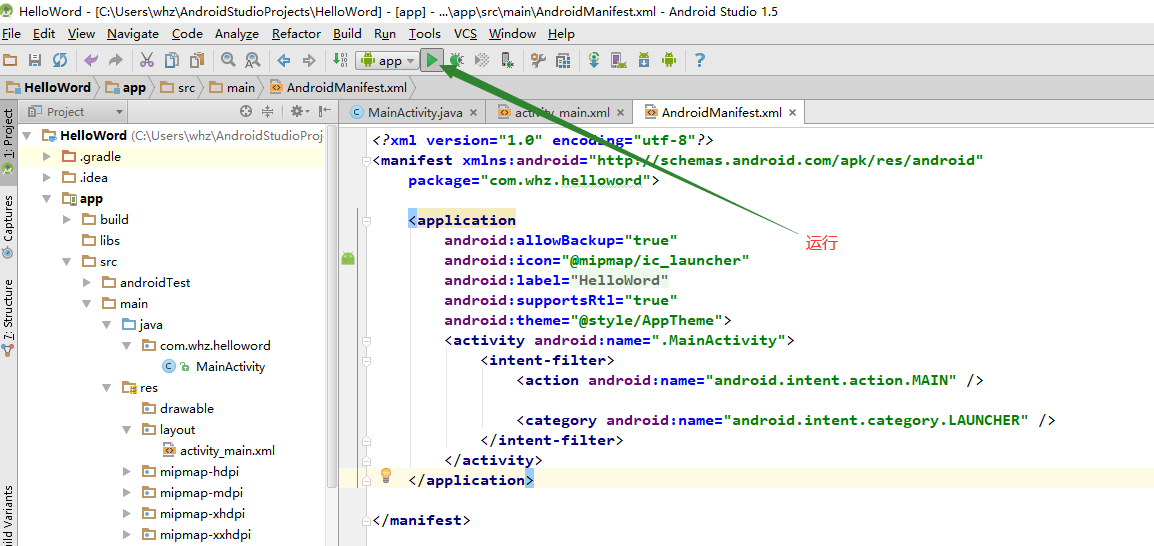1154x546 pixels.
Task: Navigate Back with the left arrow icon
Action: 284,60
